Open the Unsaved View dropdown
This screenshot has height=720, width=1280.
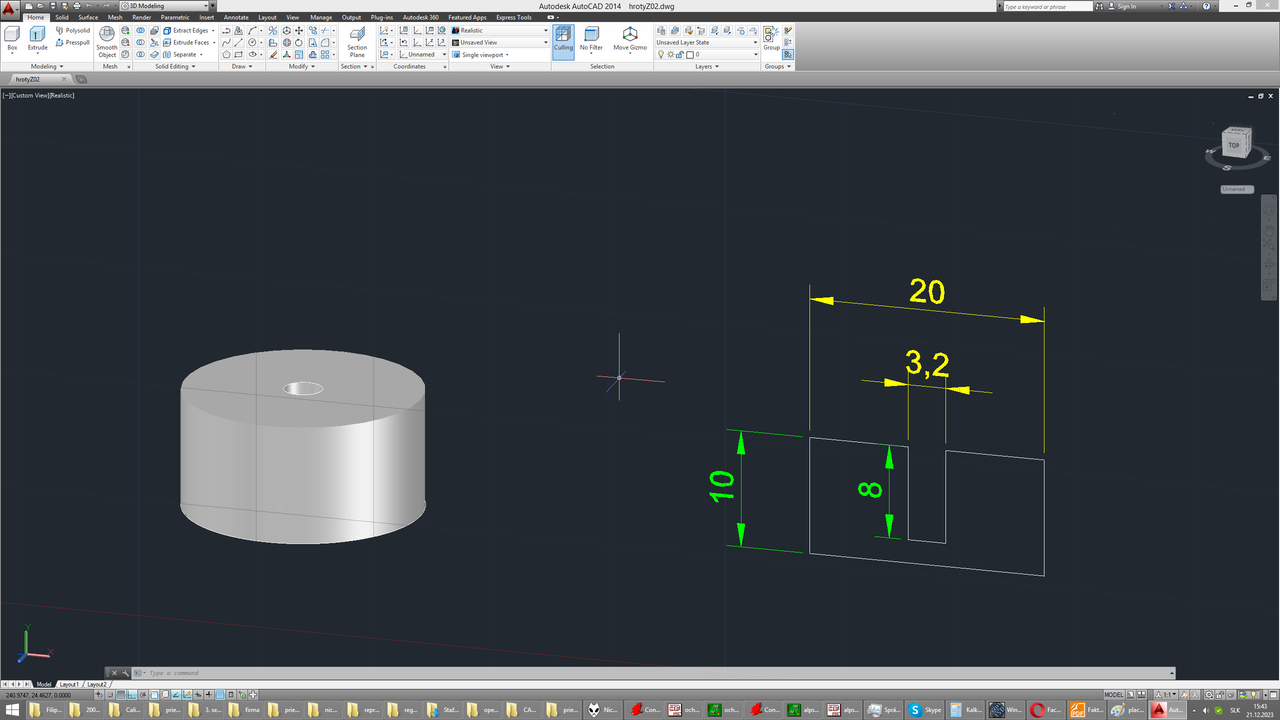pyautogui.click(x=499, y=42)
